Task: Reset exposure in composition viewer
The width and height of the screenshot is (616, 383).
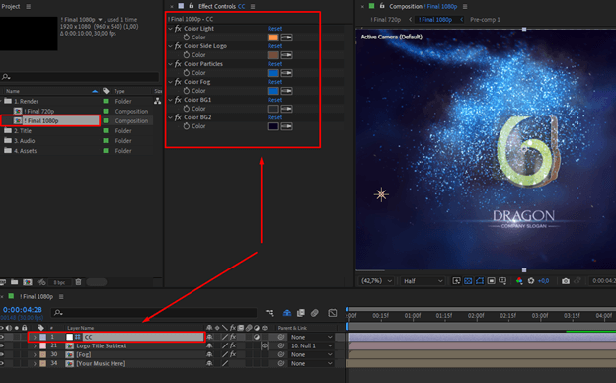Action: point(531,280)
